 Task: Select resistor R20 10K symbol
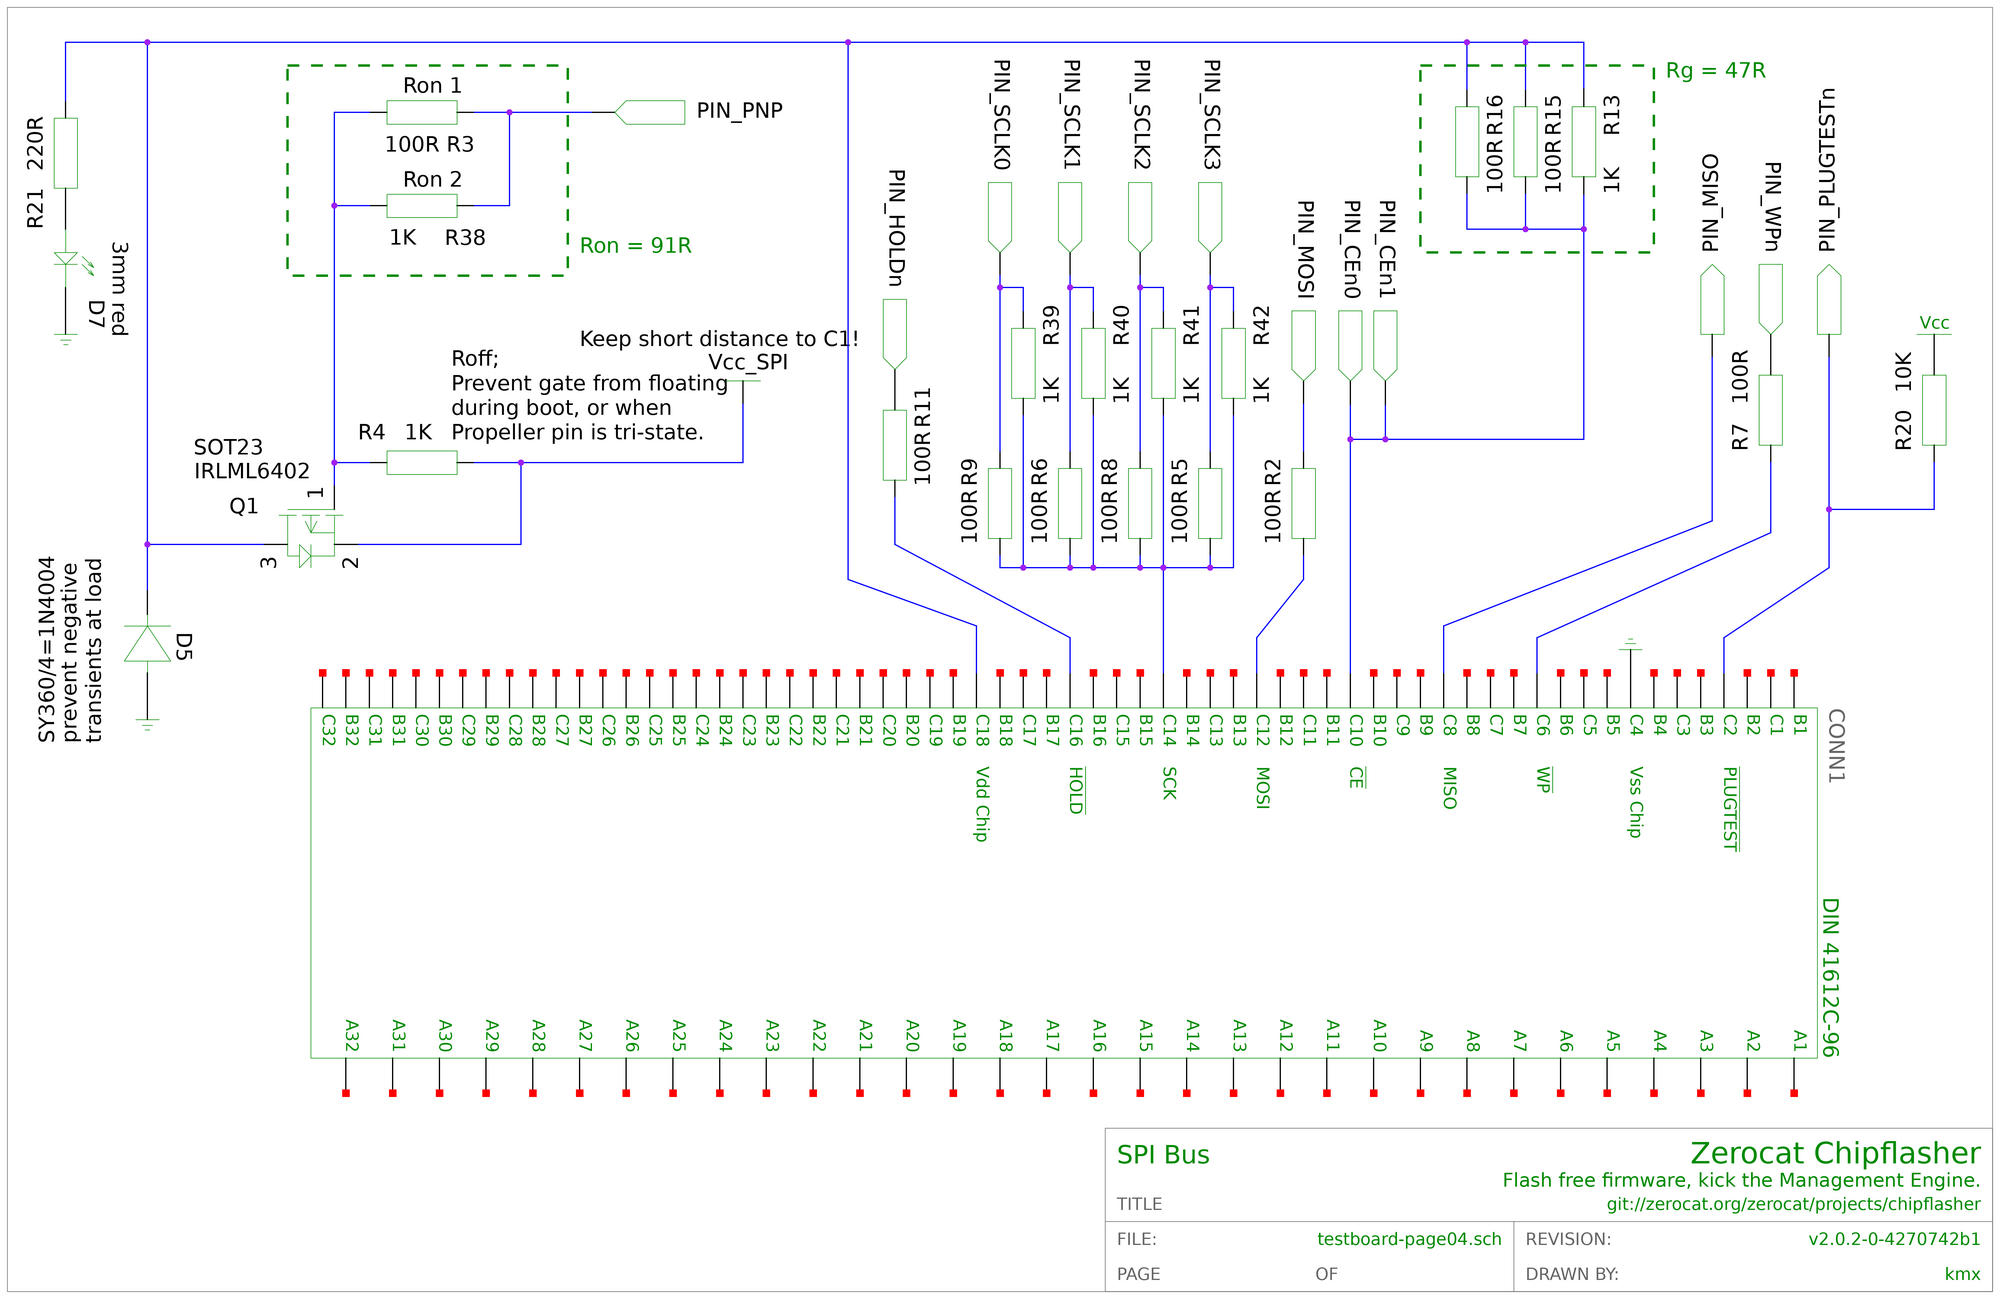pos(1934,410)
